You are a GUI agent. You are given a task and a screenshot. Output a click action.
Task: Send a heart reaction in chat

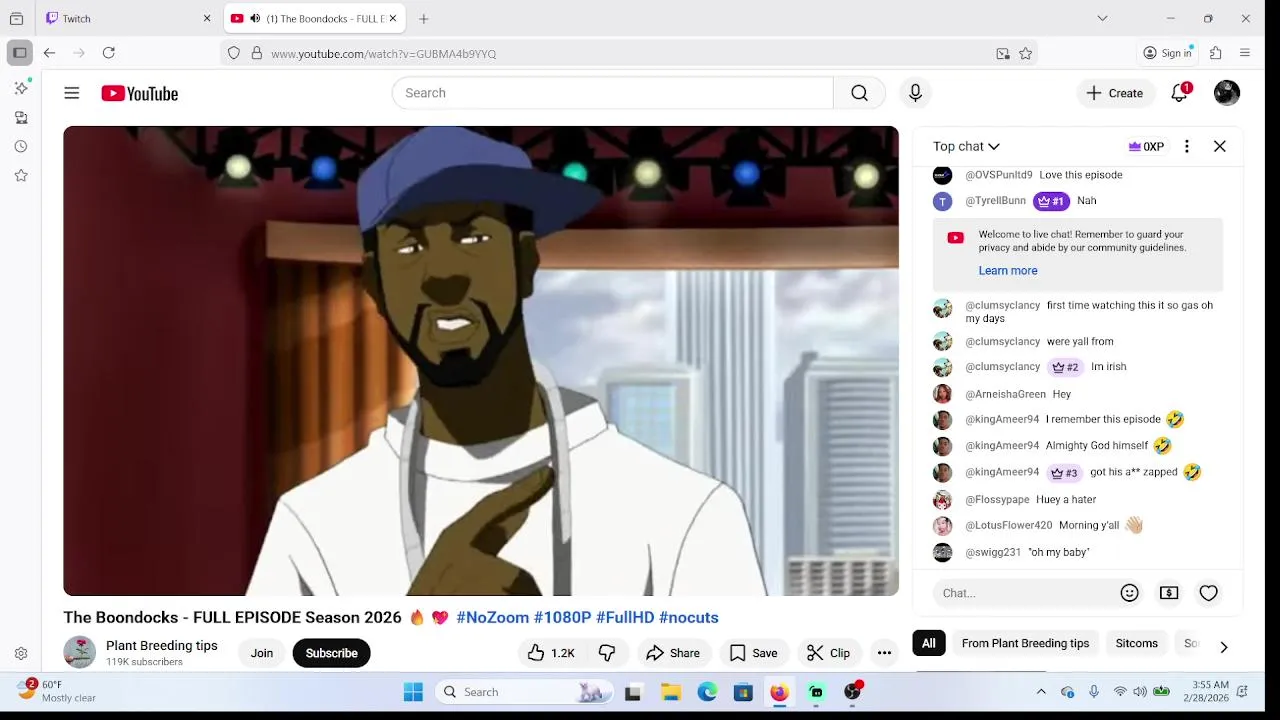[1209, 593]
